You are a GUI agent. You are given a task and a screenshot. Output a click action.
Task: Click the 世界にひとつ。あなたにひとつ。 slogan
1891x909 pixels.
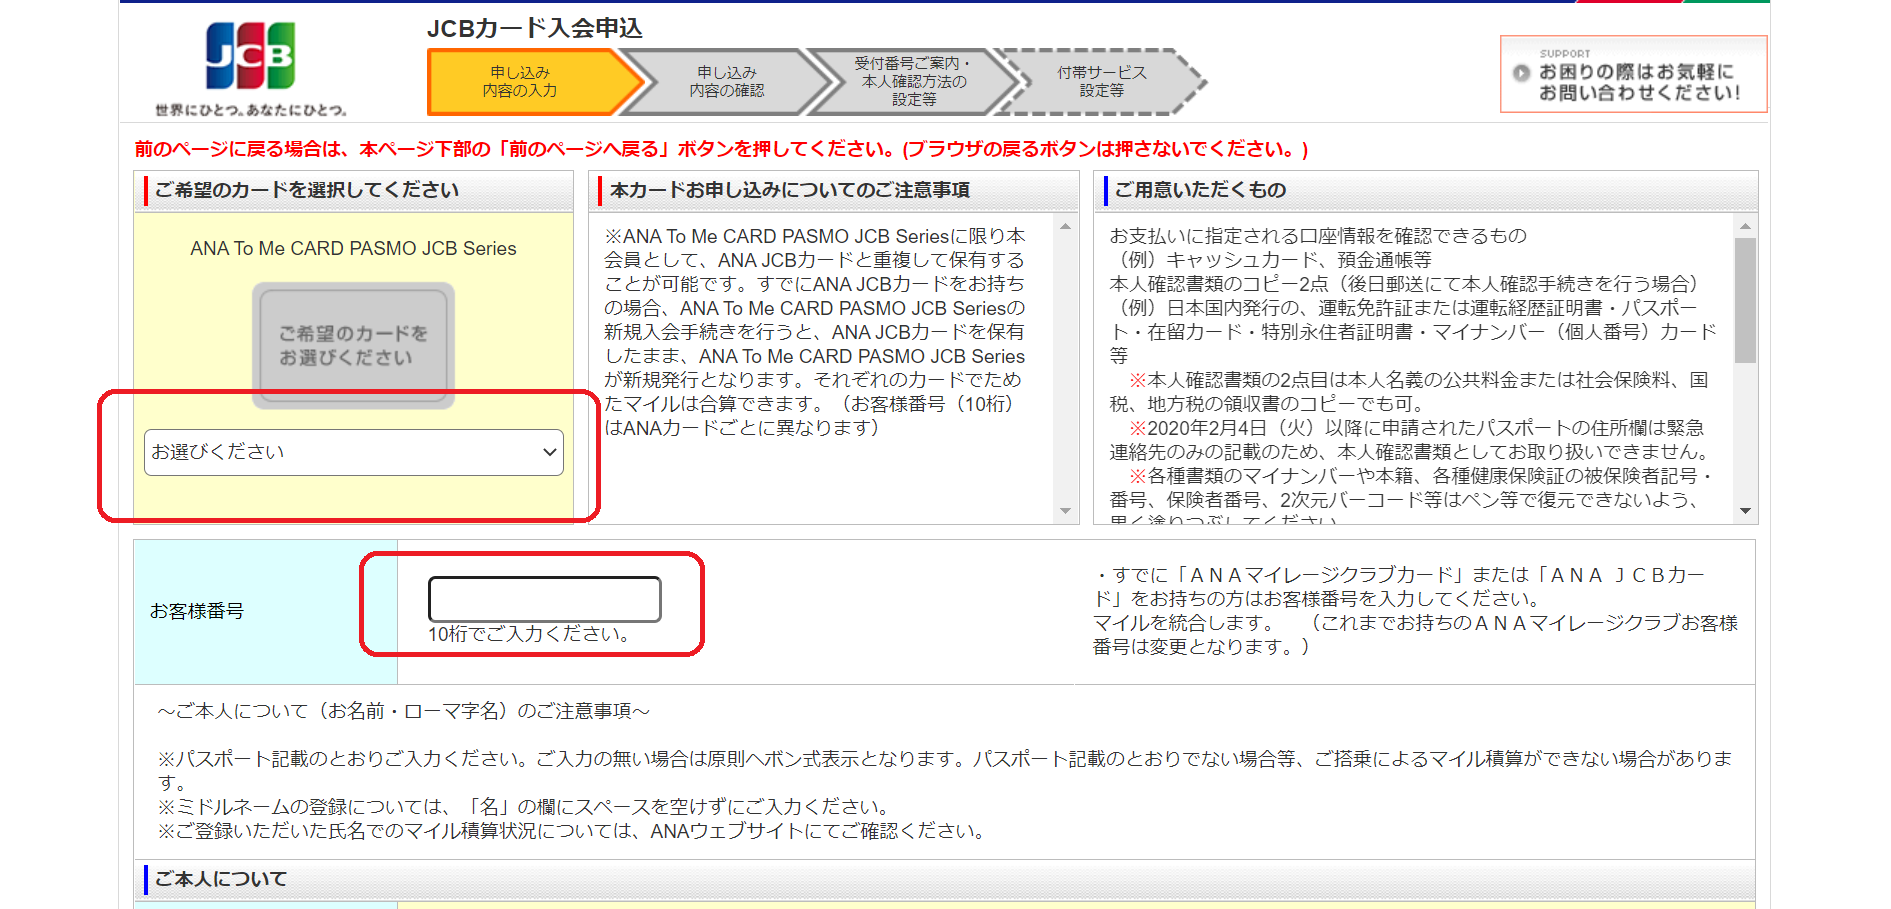point(250,110)
